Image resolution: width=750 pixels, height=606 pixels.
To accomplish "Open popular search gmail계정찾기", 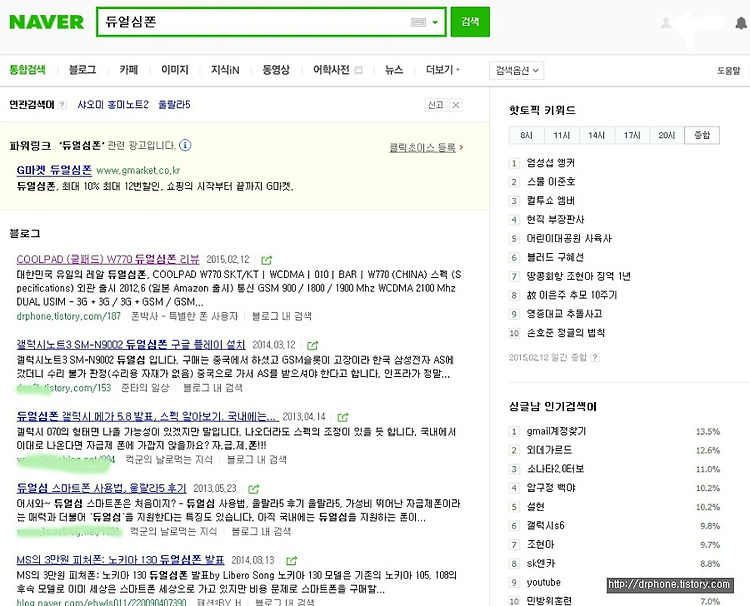I will 556,431.
